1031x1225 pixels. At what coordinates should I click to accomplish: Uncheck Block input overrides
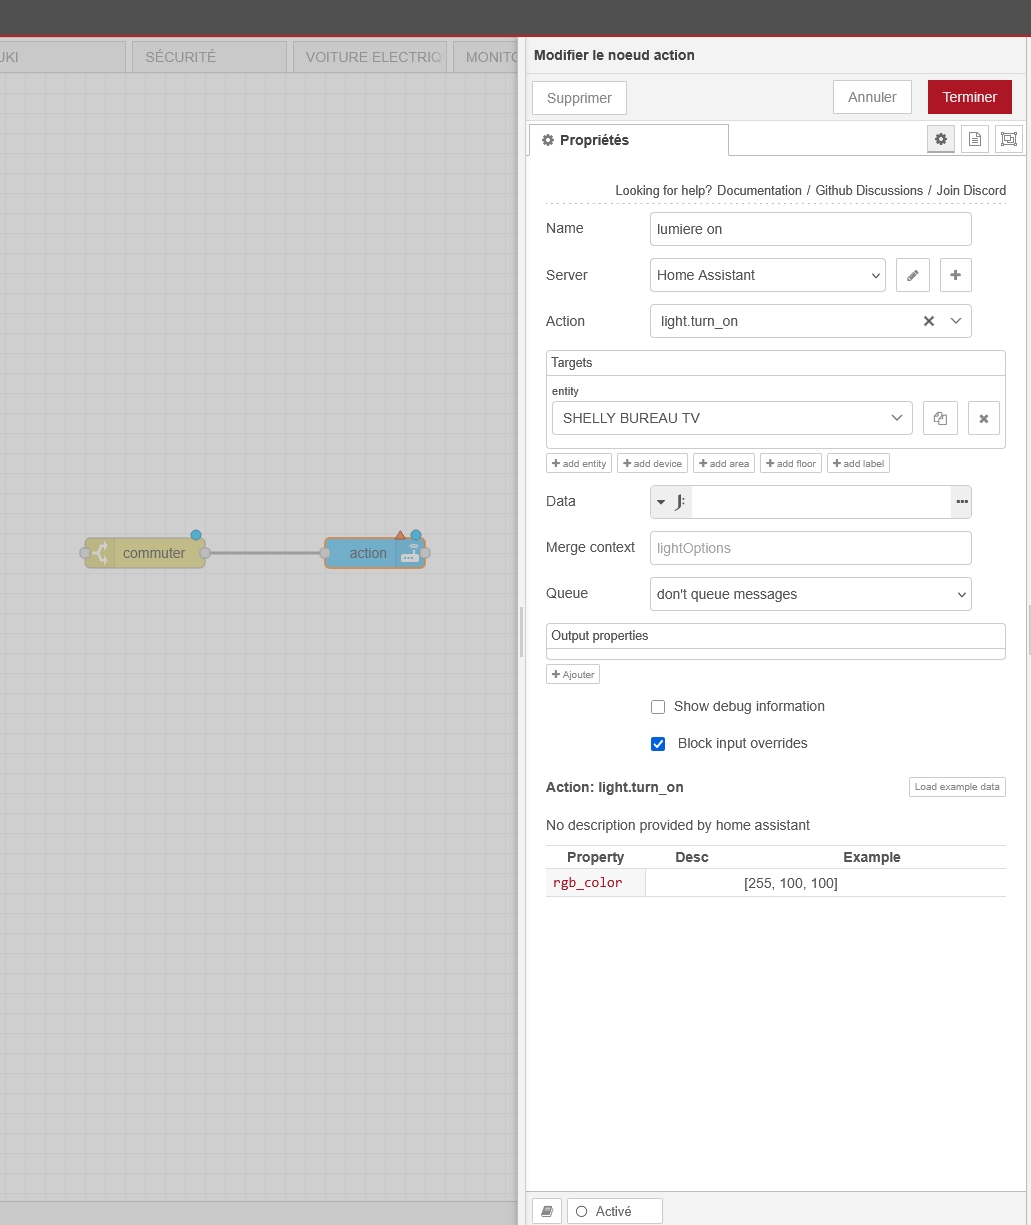click(658, 744)
